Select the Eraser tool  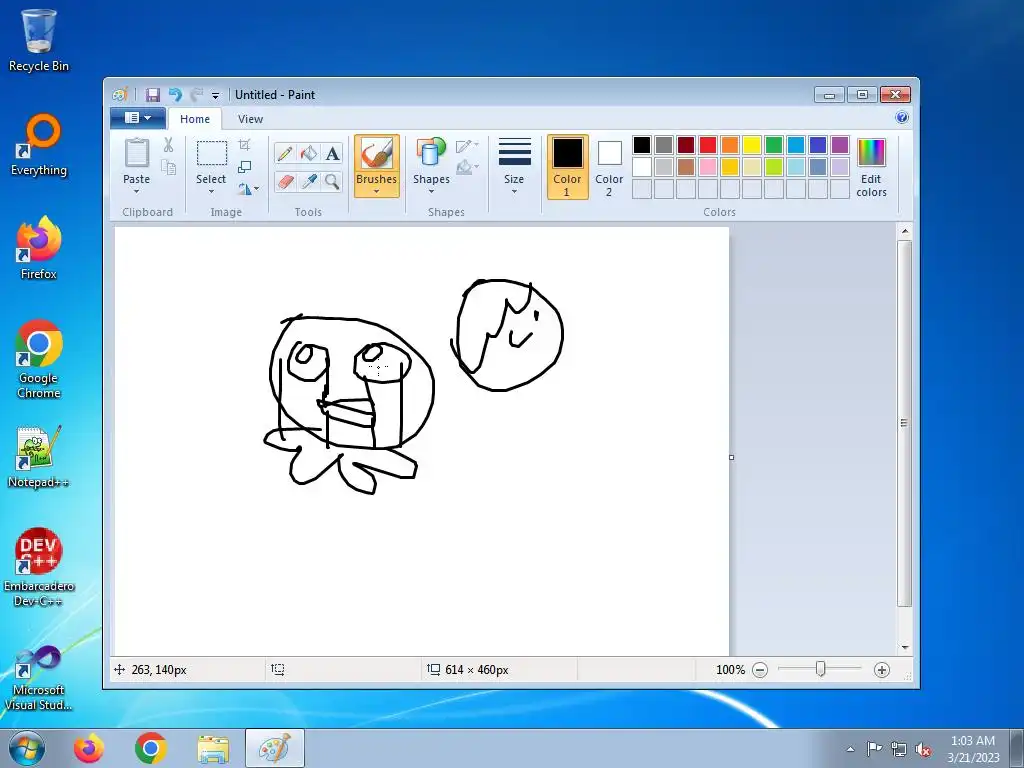click(285, 181)
